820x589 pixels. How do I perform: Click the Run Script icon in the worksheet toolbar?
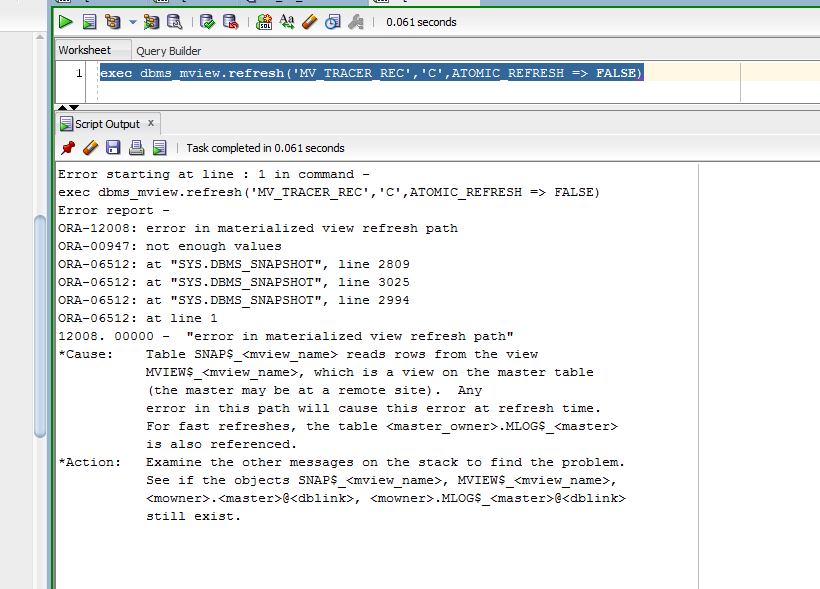coord(89,21)
